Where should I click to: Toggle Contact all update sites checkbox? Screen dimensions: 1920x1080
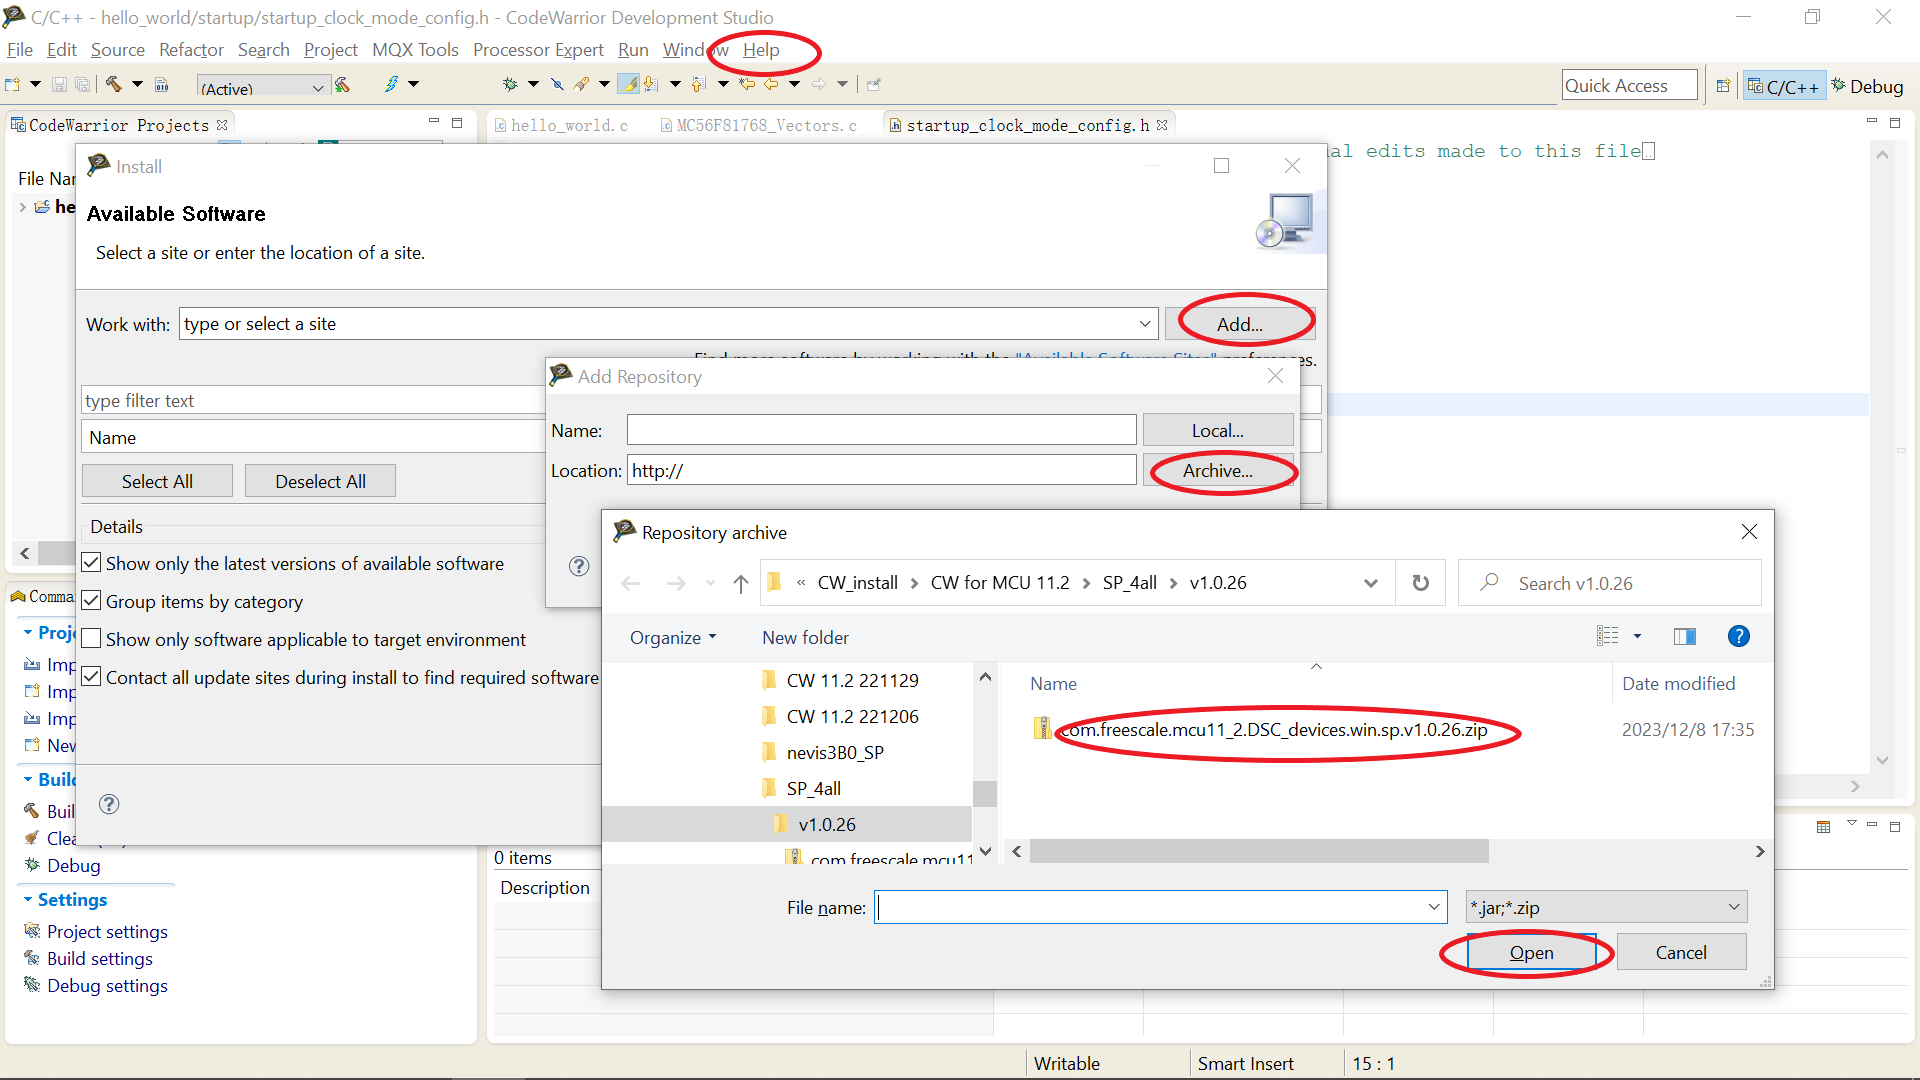coord(91,677)
